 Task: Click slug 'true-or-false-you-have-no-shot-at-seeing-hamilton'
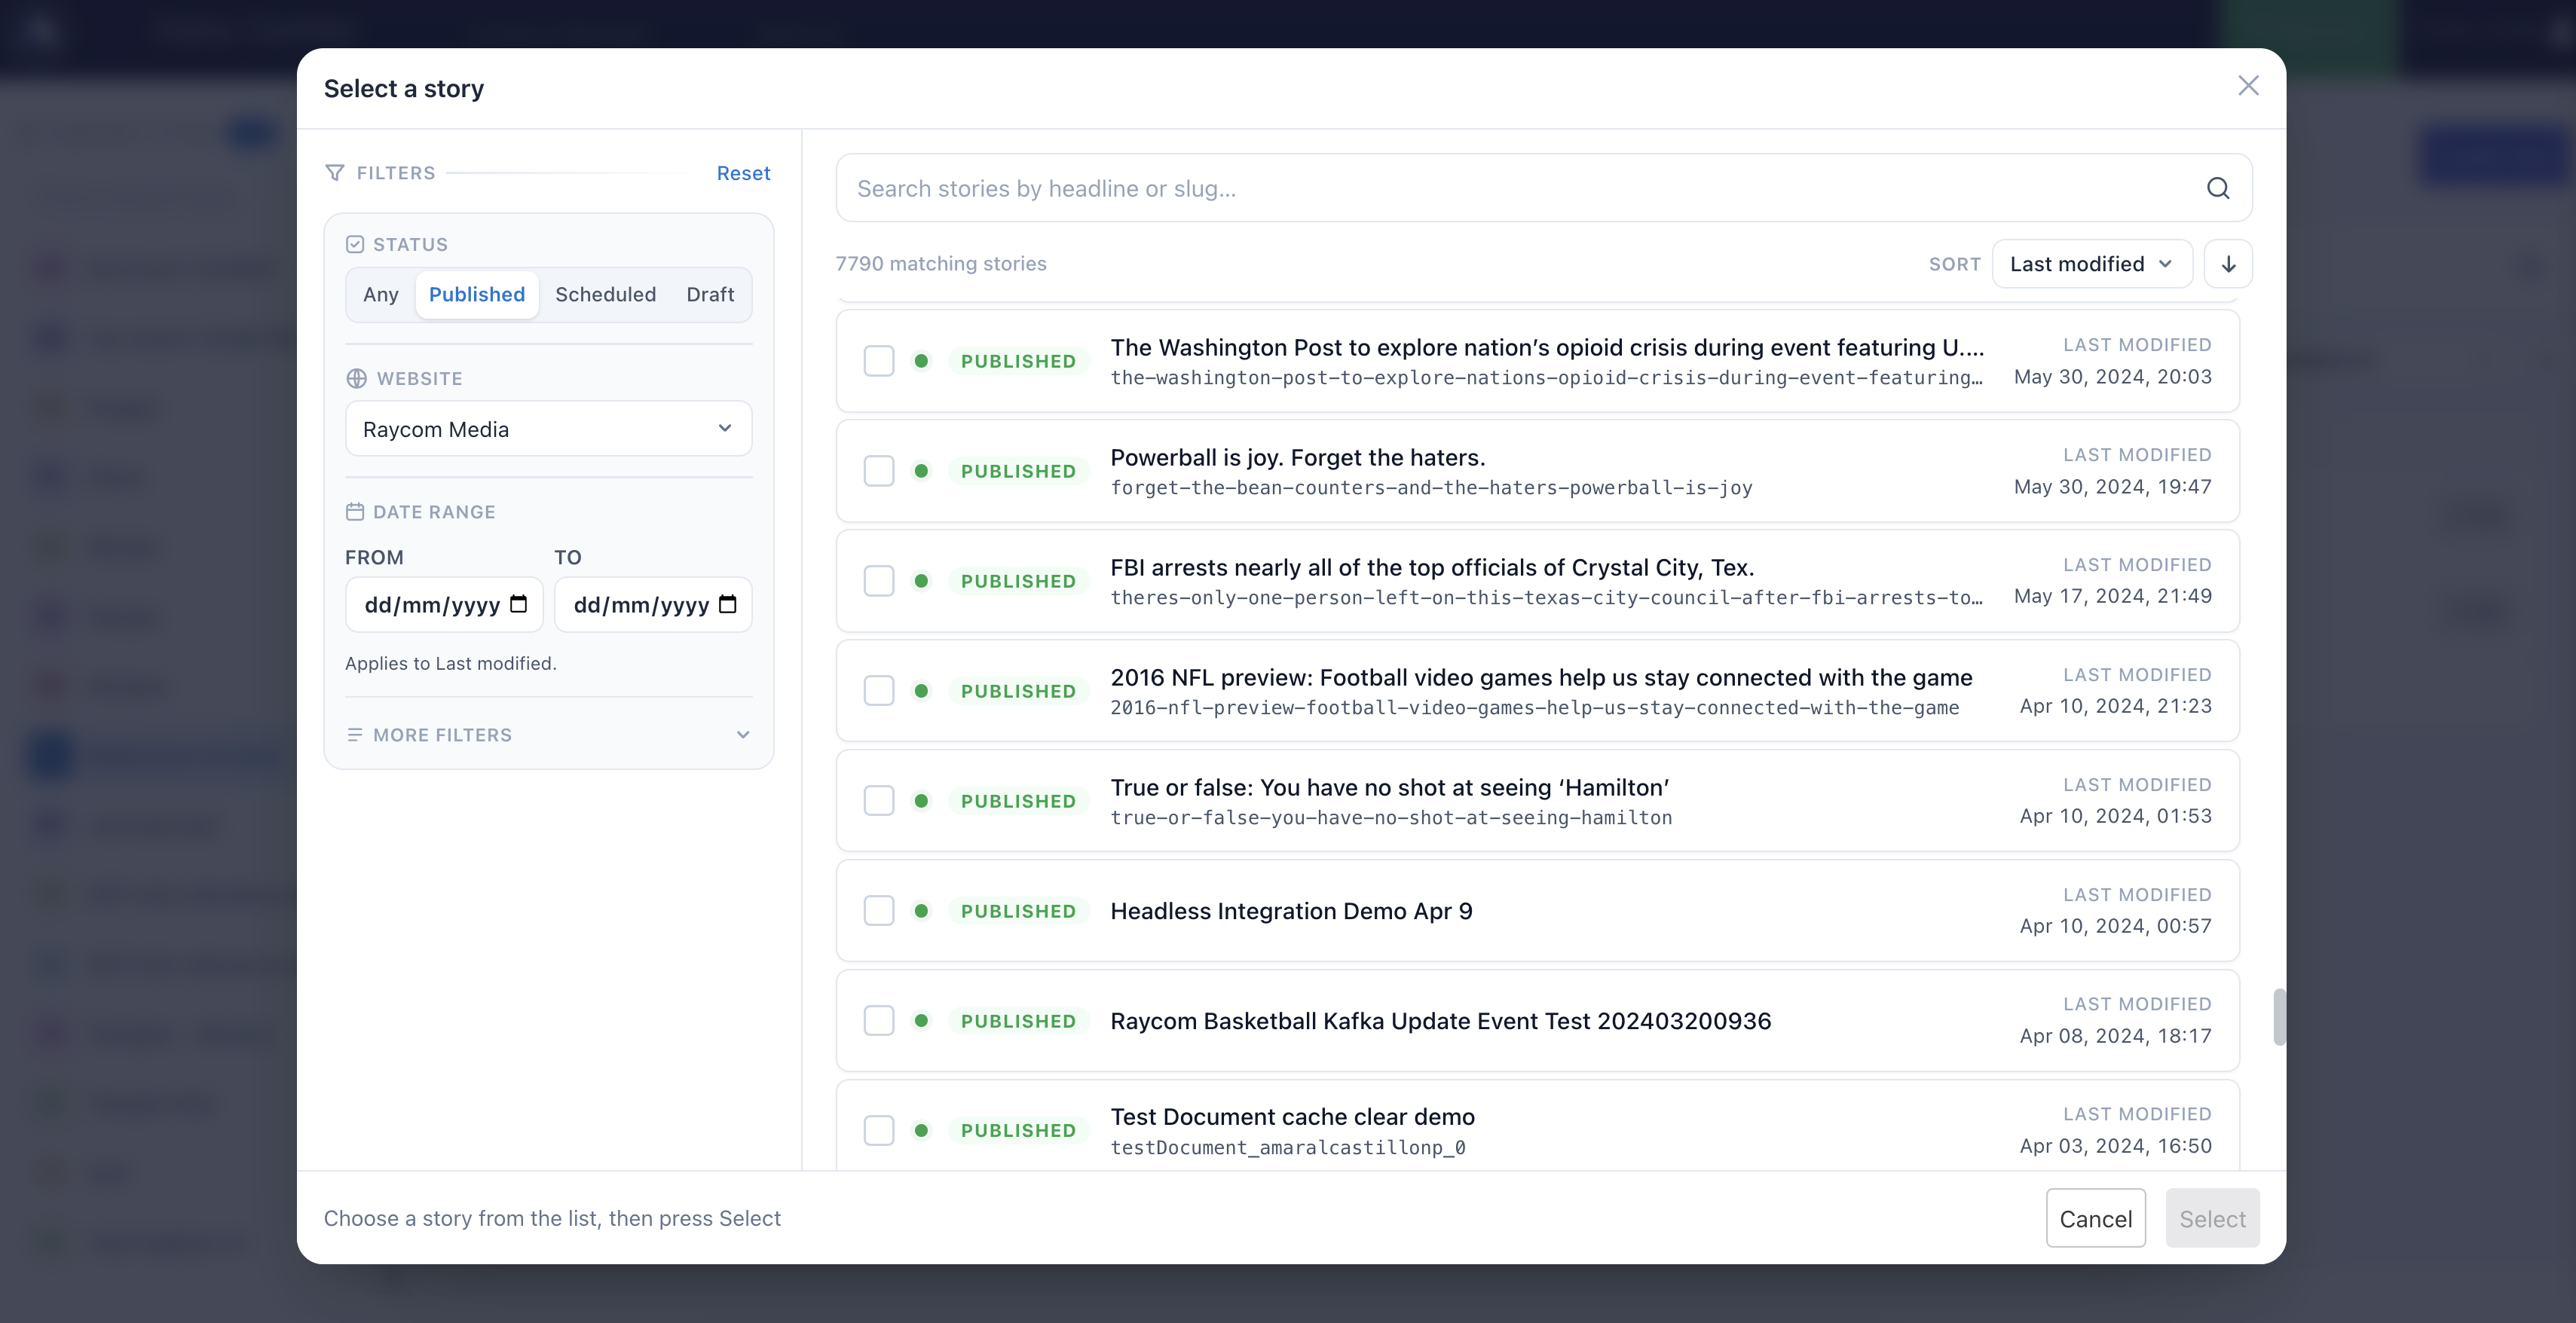click(x=1391, y=817)
